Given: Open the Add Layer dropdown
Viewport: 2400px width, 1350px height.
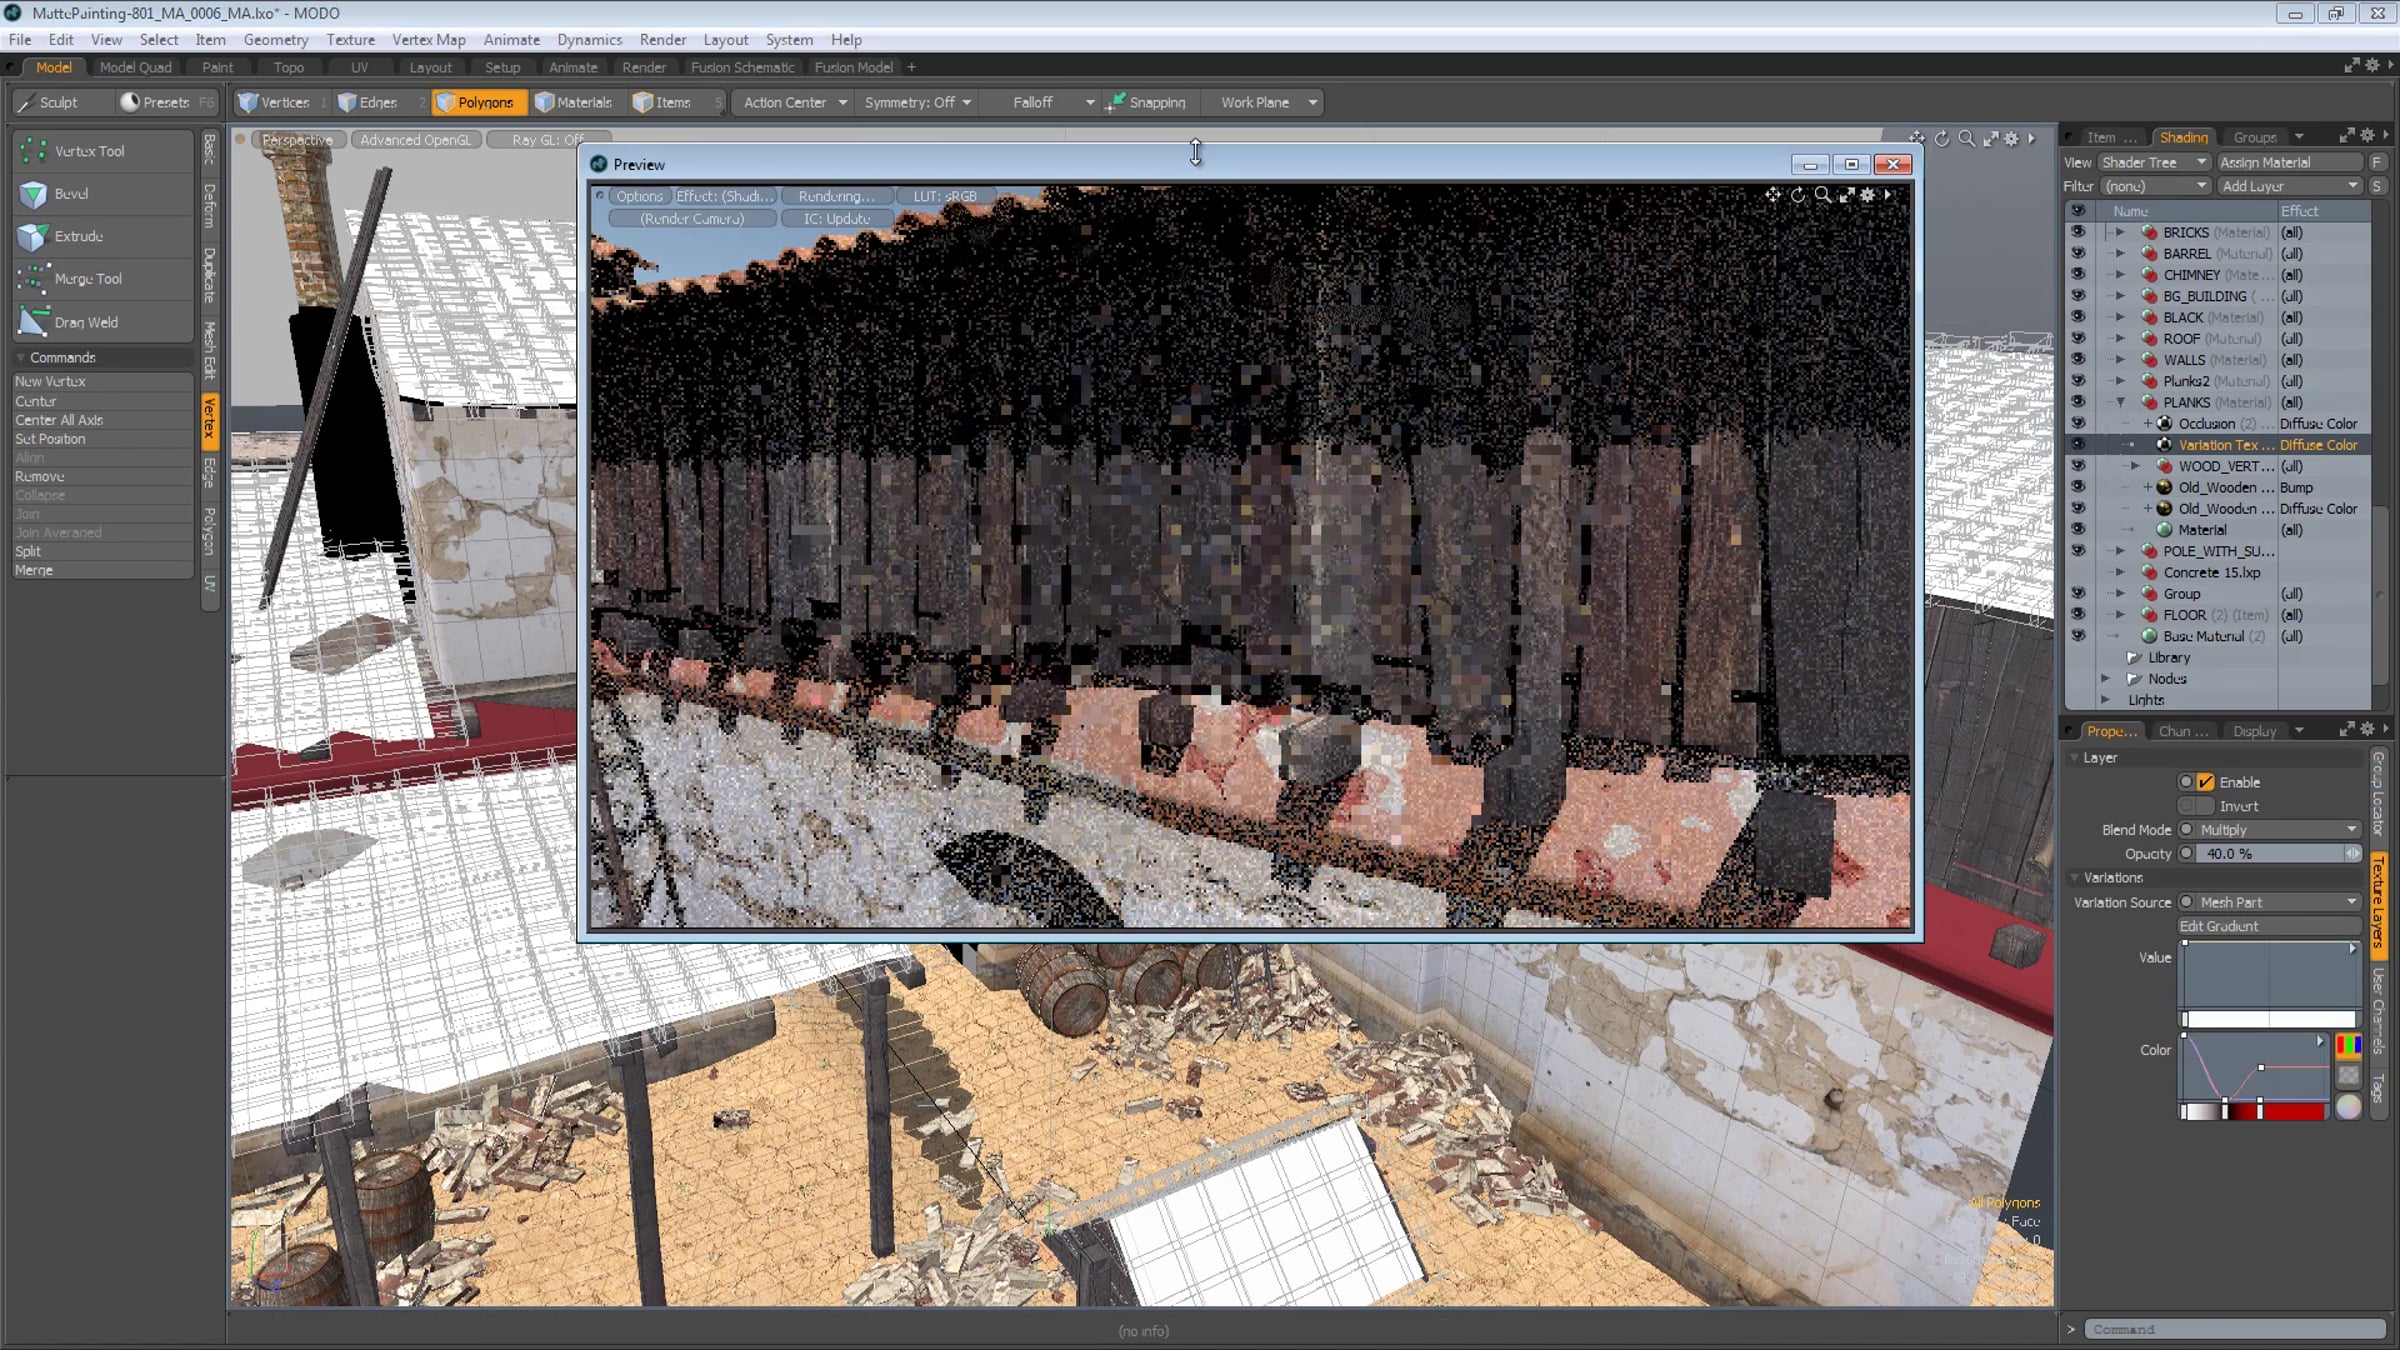Looking at the screenshot, I should tap(2289, 186).
